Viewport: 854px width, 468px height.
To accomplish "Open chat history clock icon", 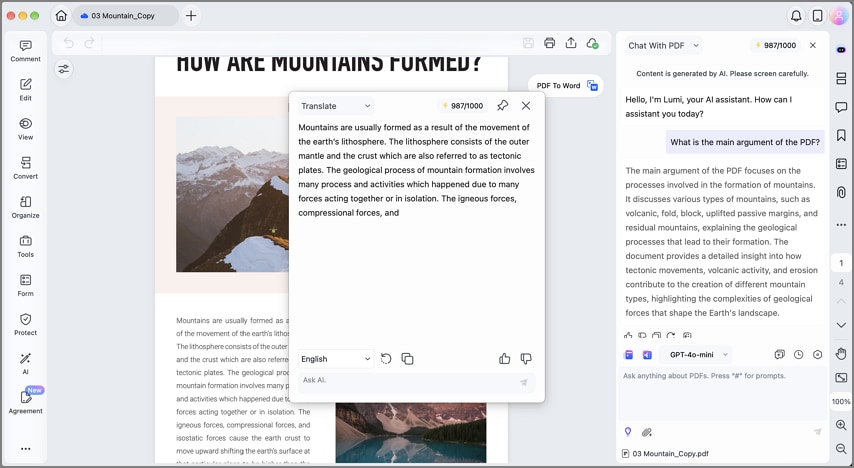I will coord(798,355).
